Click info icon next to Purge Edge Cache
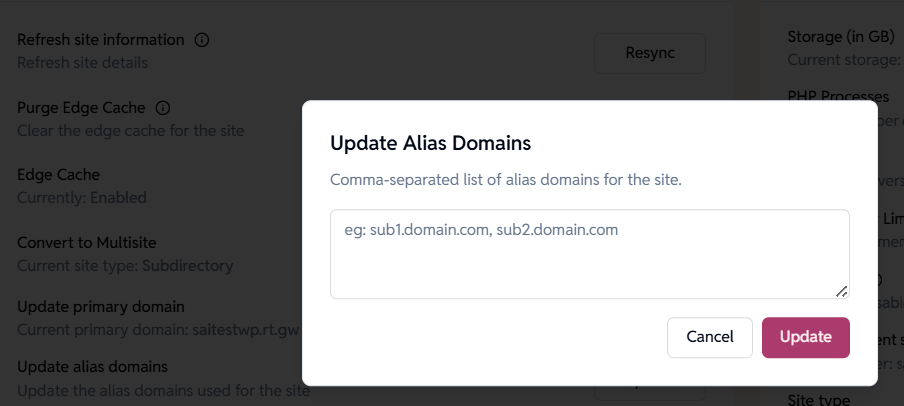The image size is (904, 406). [163, 108]
